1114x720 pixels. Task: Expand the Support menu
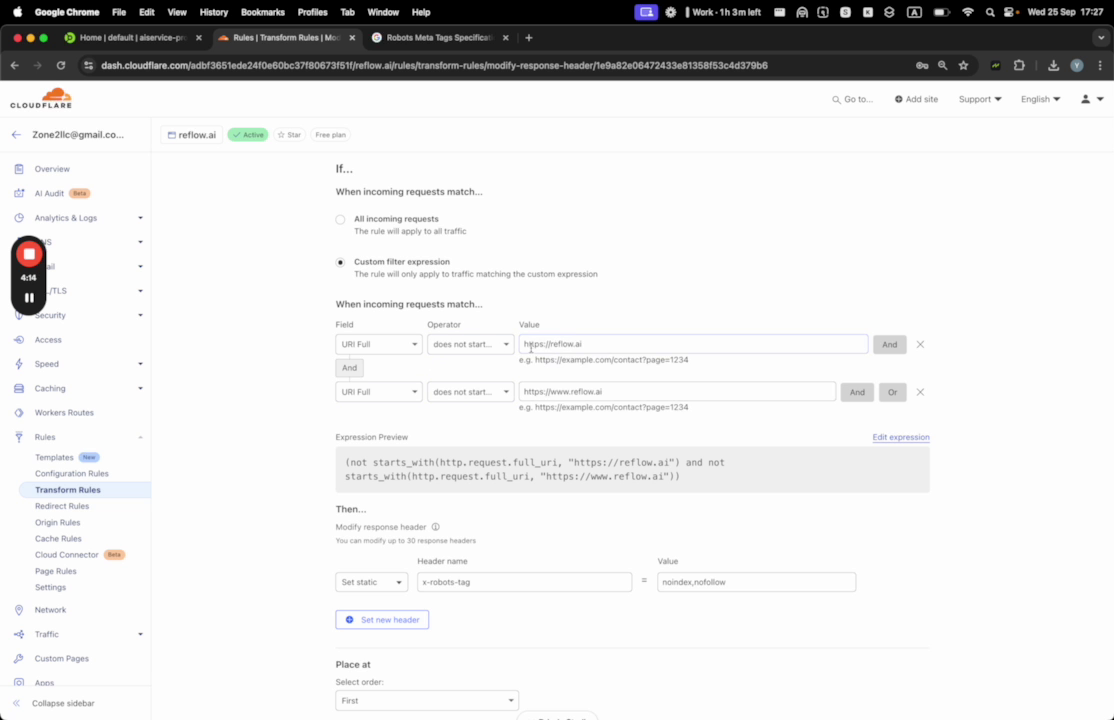[980, 99]
